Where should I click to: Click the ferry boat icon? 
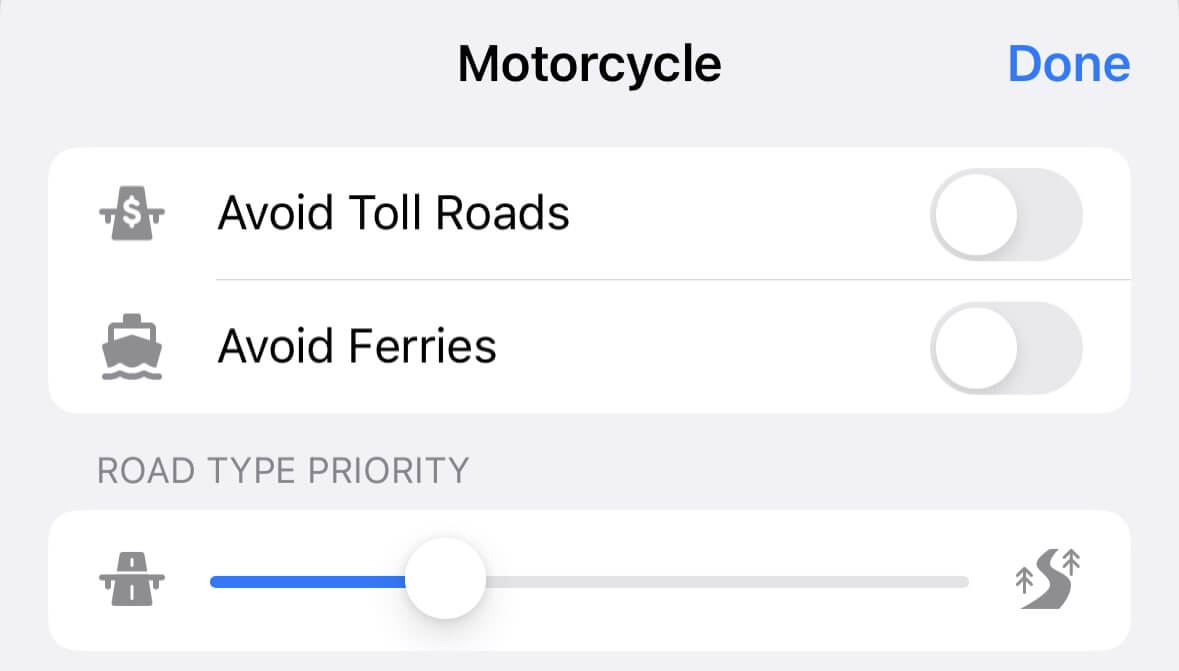pyautogui.click(x=131, y=346)
